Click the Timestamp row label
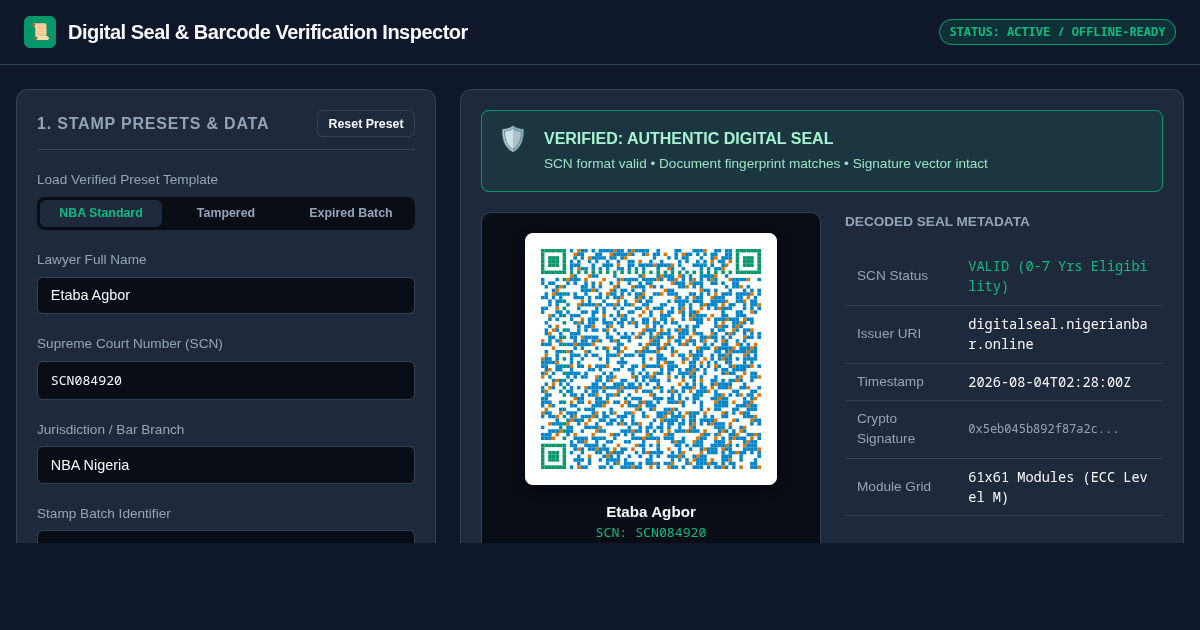The width and height of the screenshot is (1200, 630). click(x=890, y=382)
